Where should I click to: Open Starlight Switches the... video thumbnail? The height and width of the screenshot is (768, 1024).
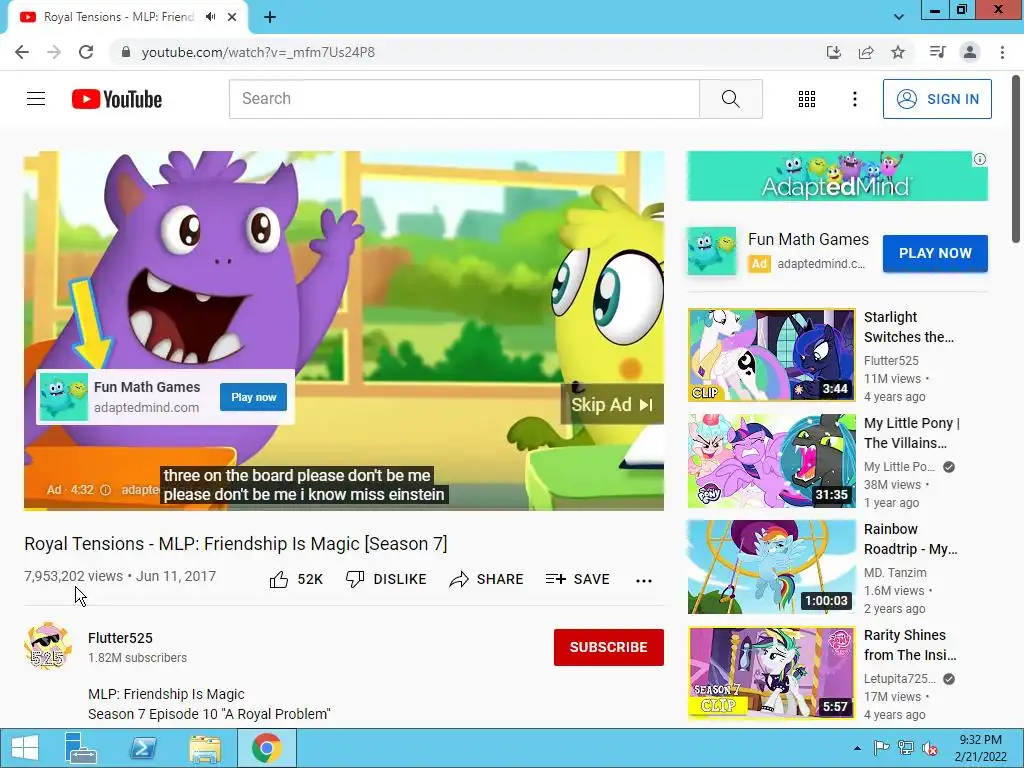click(771, 355)
